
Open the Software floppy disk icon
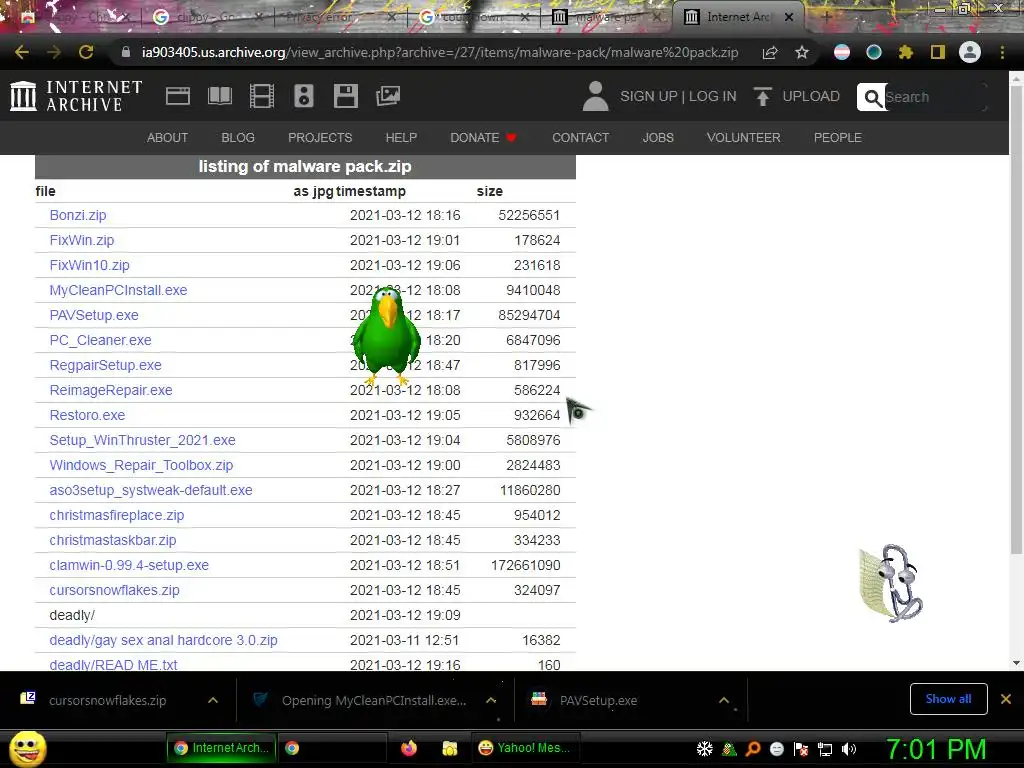point(345,96)
